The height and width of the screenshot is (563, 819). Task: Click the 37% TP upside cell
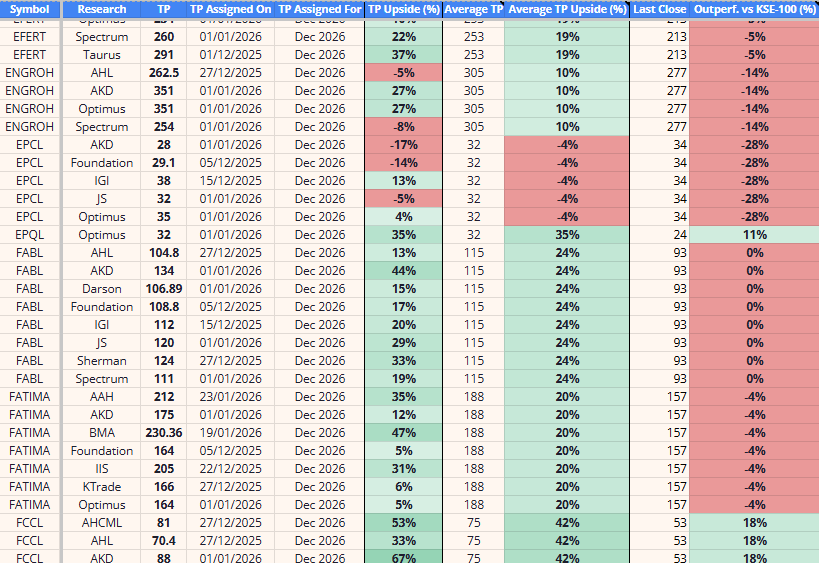tap(404, 55)
